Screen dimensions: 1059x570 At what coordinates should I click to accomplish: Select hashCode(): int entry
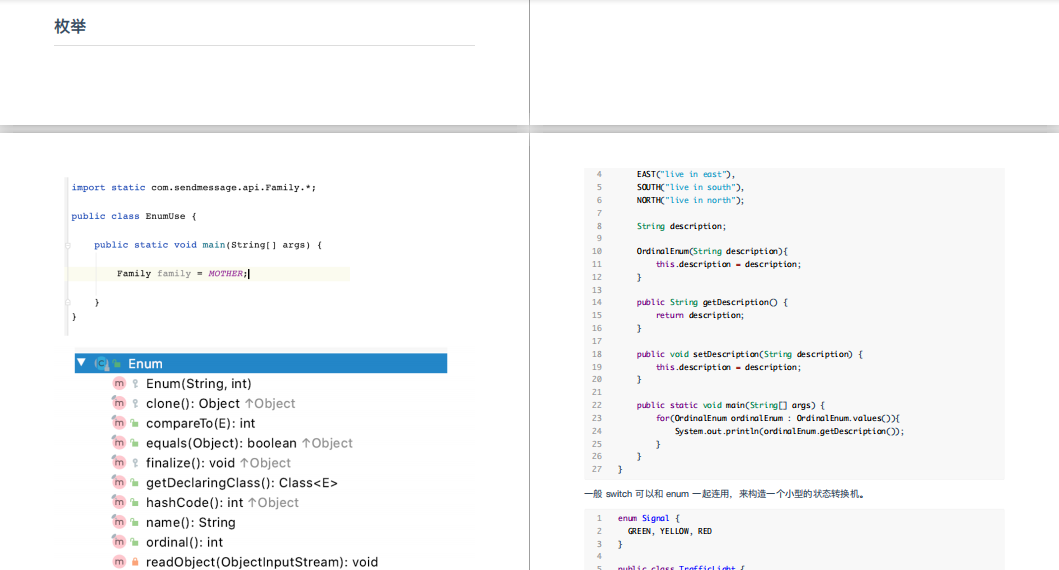point(222,502)
